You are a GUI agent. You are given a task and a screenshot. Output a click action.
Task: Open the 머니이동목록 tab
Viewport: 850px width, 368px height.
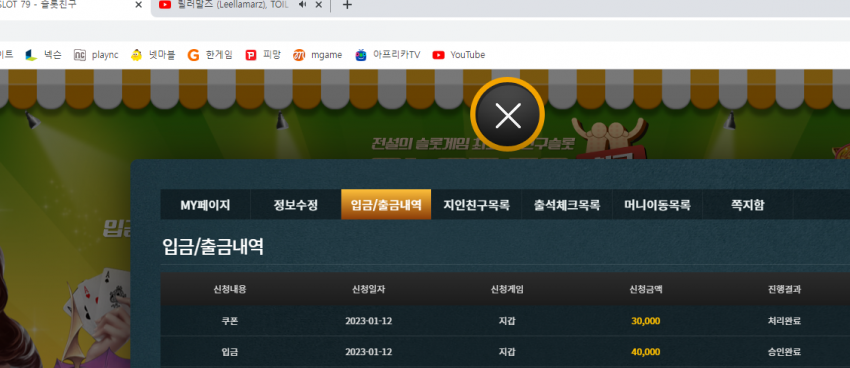pyautogui.click(x=658, y=205)
